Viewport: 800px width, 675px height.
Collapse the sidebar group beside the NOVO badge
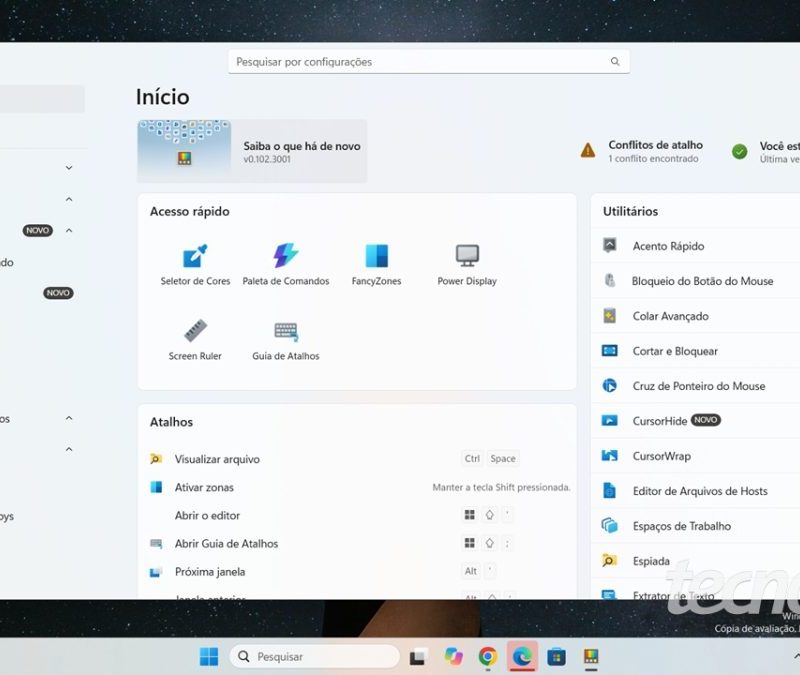69,230
